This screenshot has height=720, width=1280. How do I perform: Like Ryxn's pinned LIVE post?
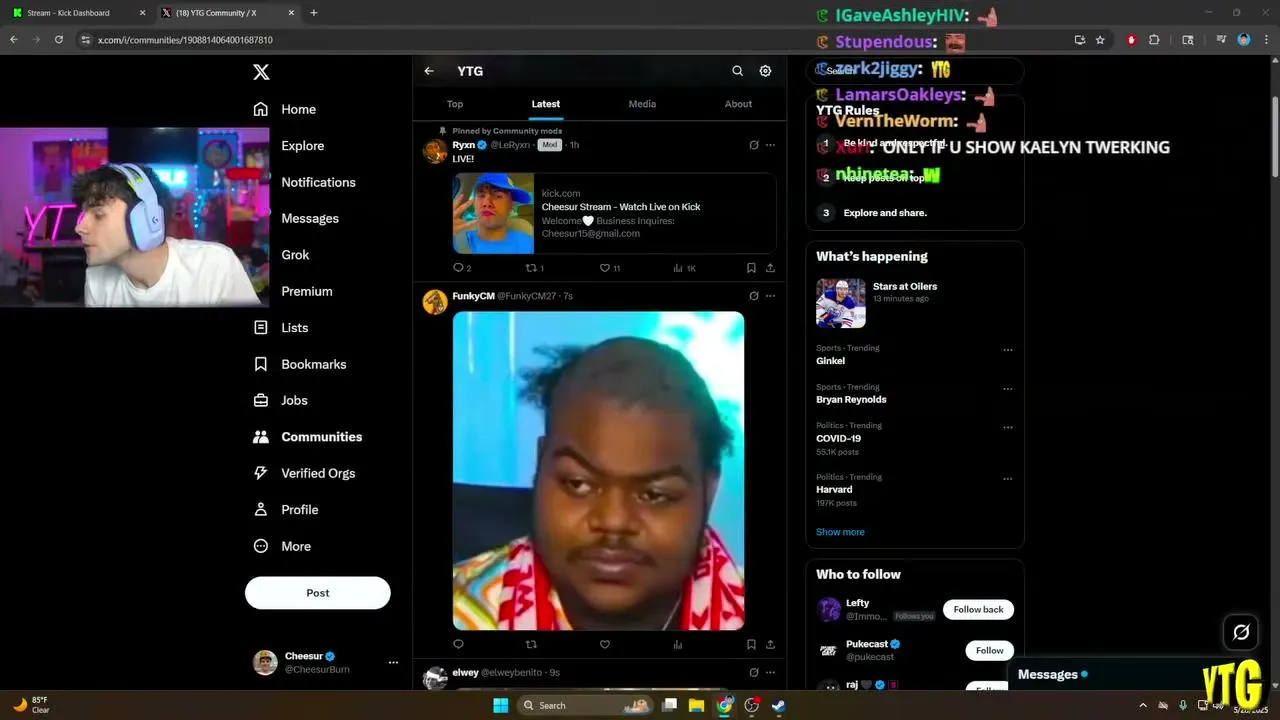coord(605,268)
